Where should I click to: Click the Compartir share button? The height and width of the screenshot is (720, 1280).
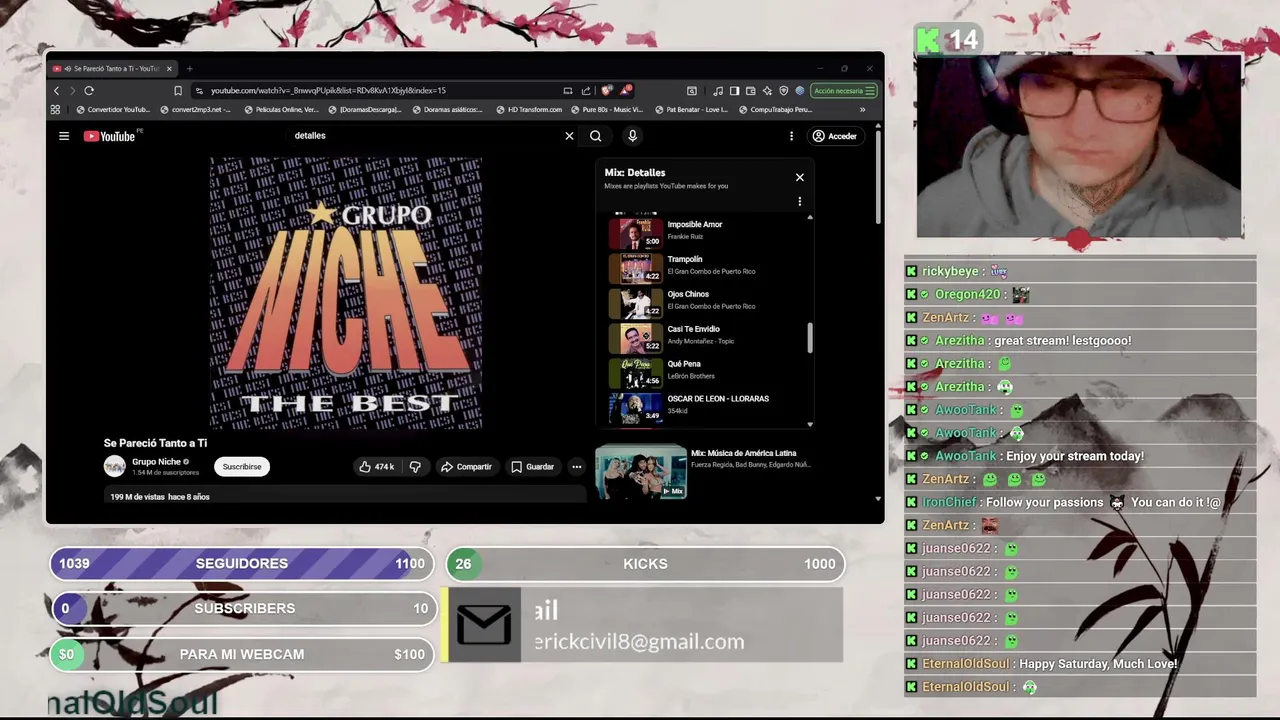pyautogui.click(x=466, y=467)
